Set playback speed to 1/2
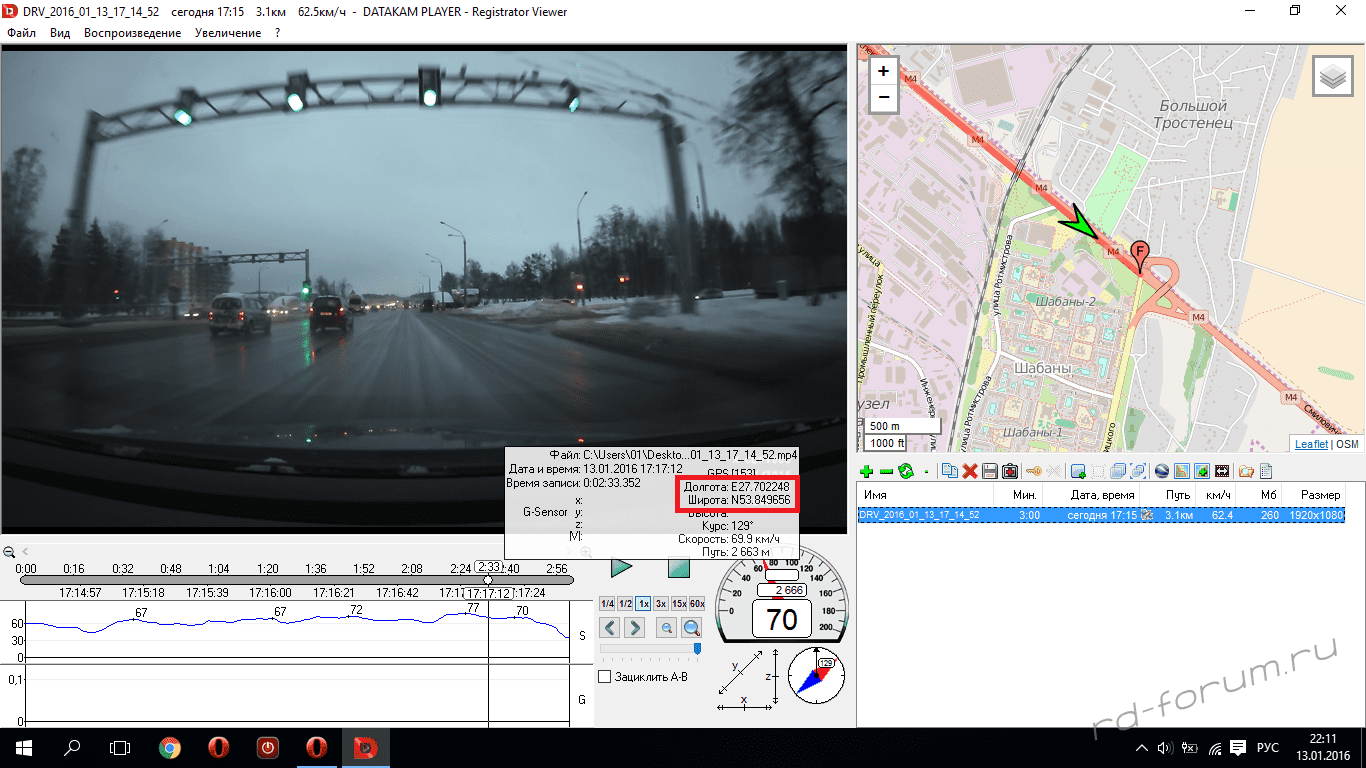The height and width of the screenshot is (768, 1366). click(625, 604)
